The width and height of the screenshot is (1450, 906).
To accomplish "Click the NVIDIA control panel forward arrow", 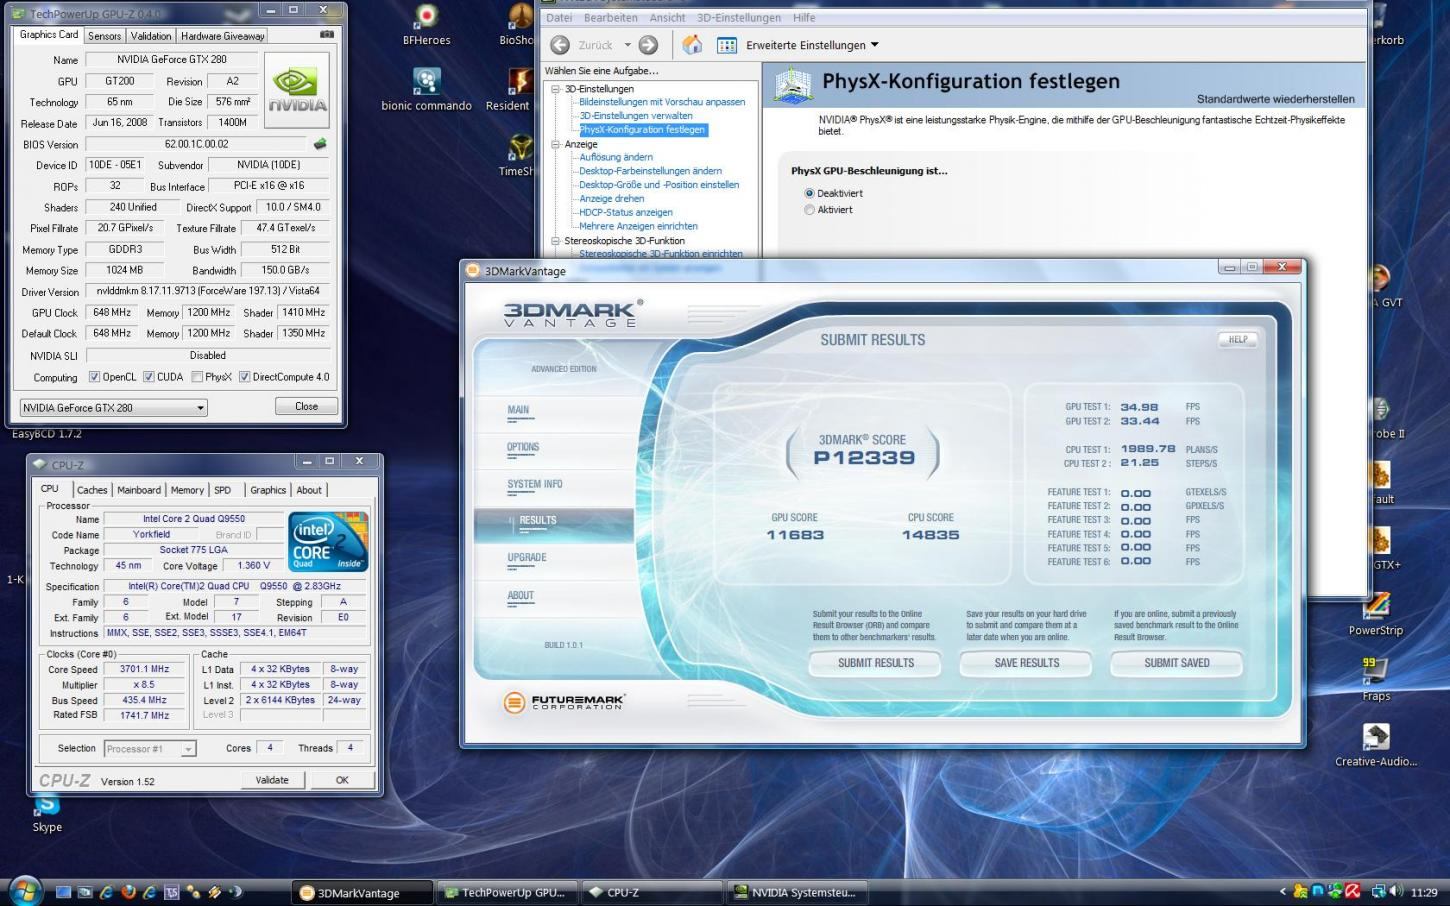I will [648, 45].
